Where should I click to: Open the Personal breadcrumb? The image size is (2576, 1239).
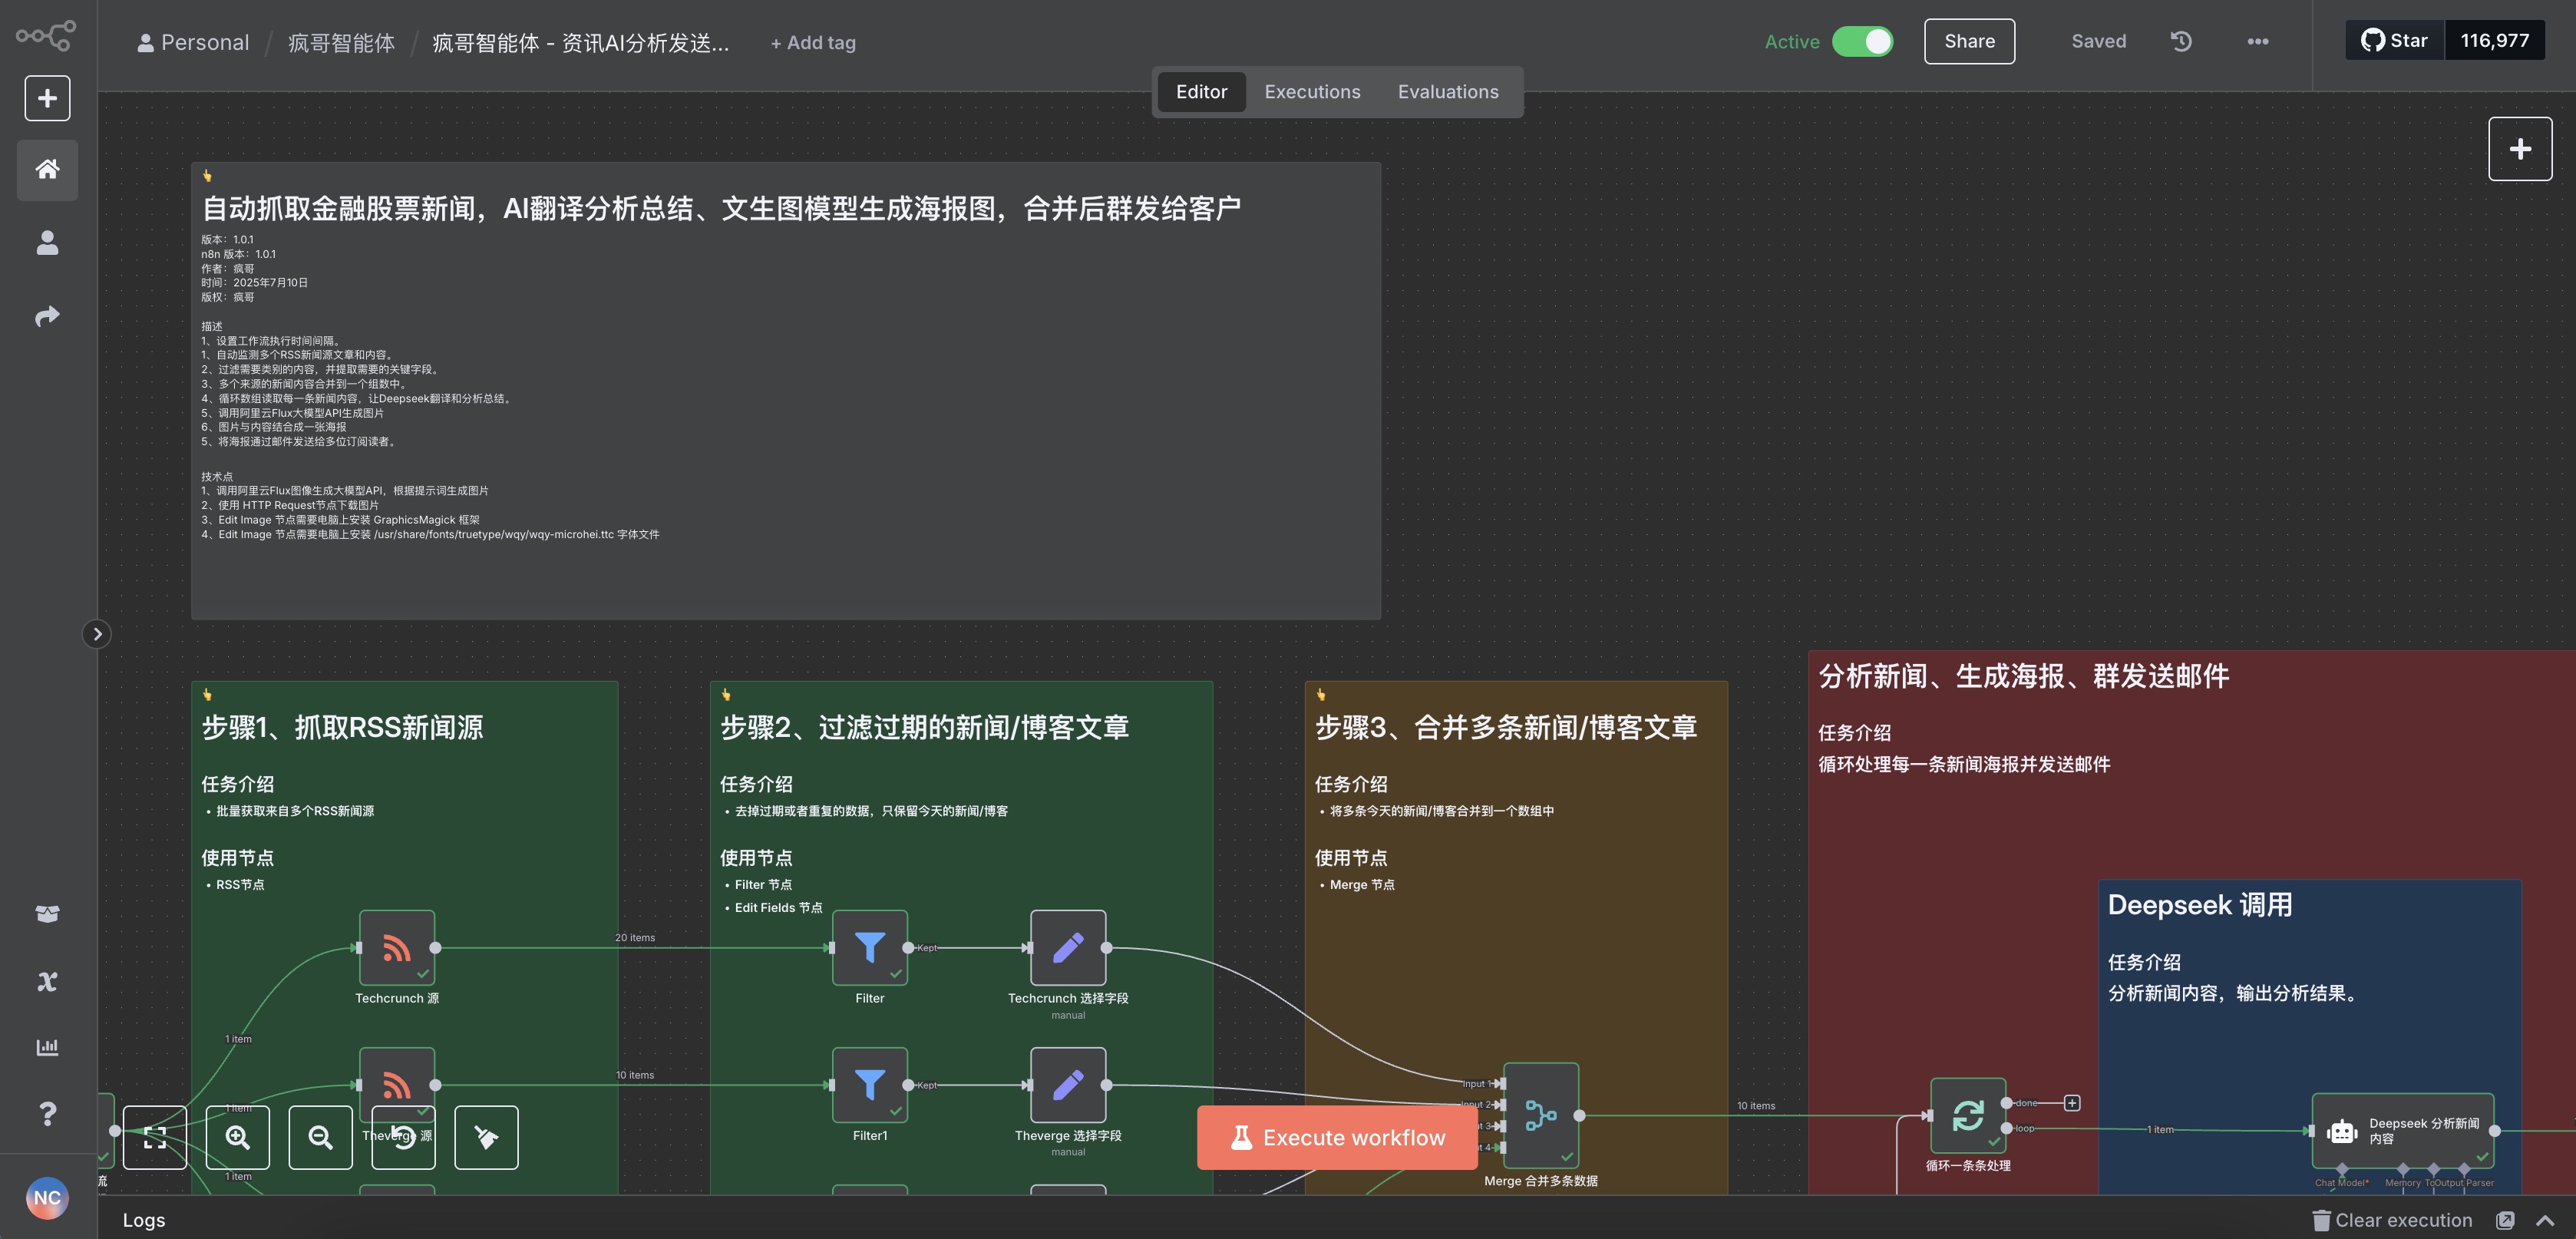194,43
